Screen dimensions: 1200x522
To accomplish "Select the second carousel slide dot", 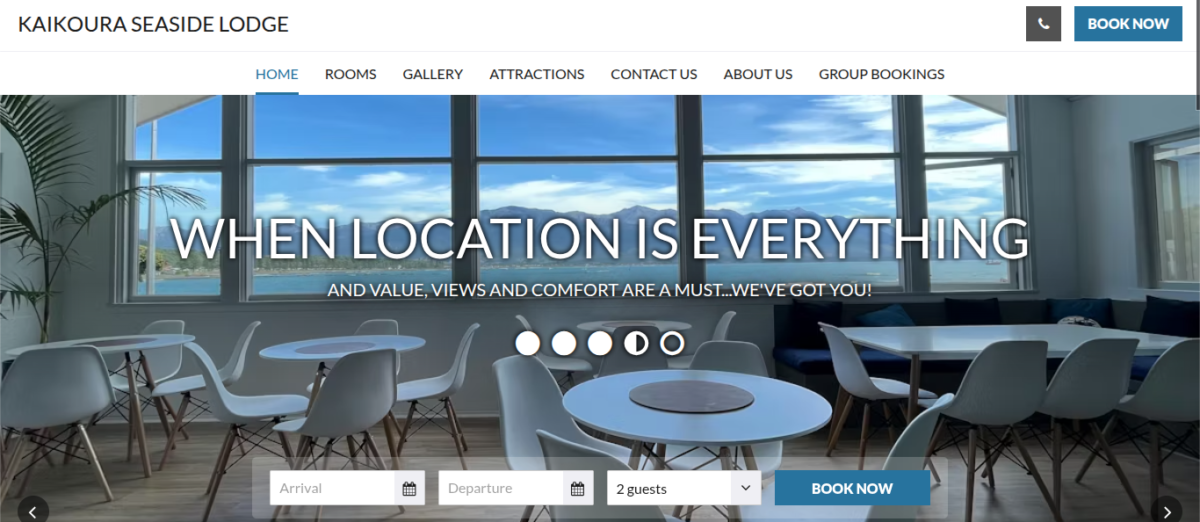I will [x=564, y=343].
